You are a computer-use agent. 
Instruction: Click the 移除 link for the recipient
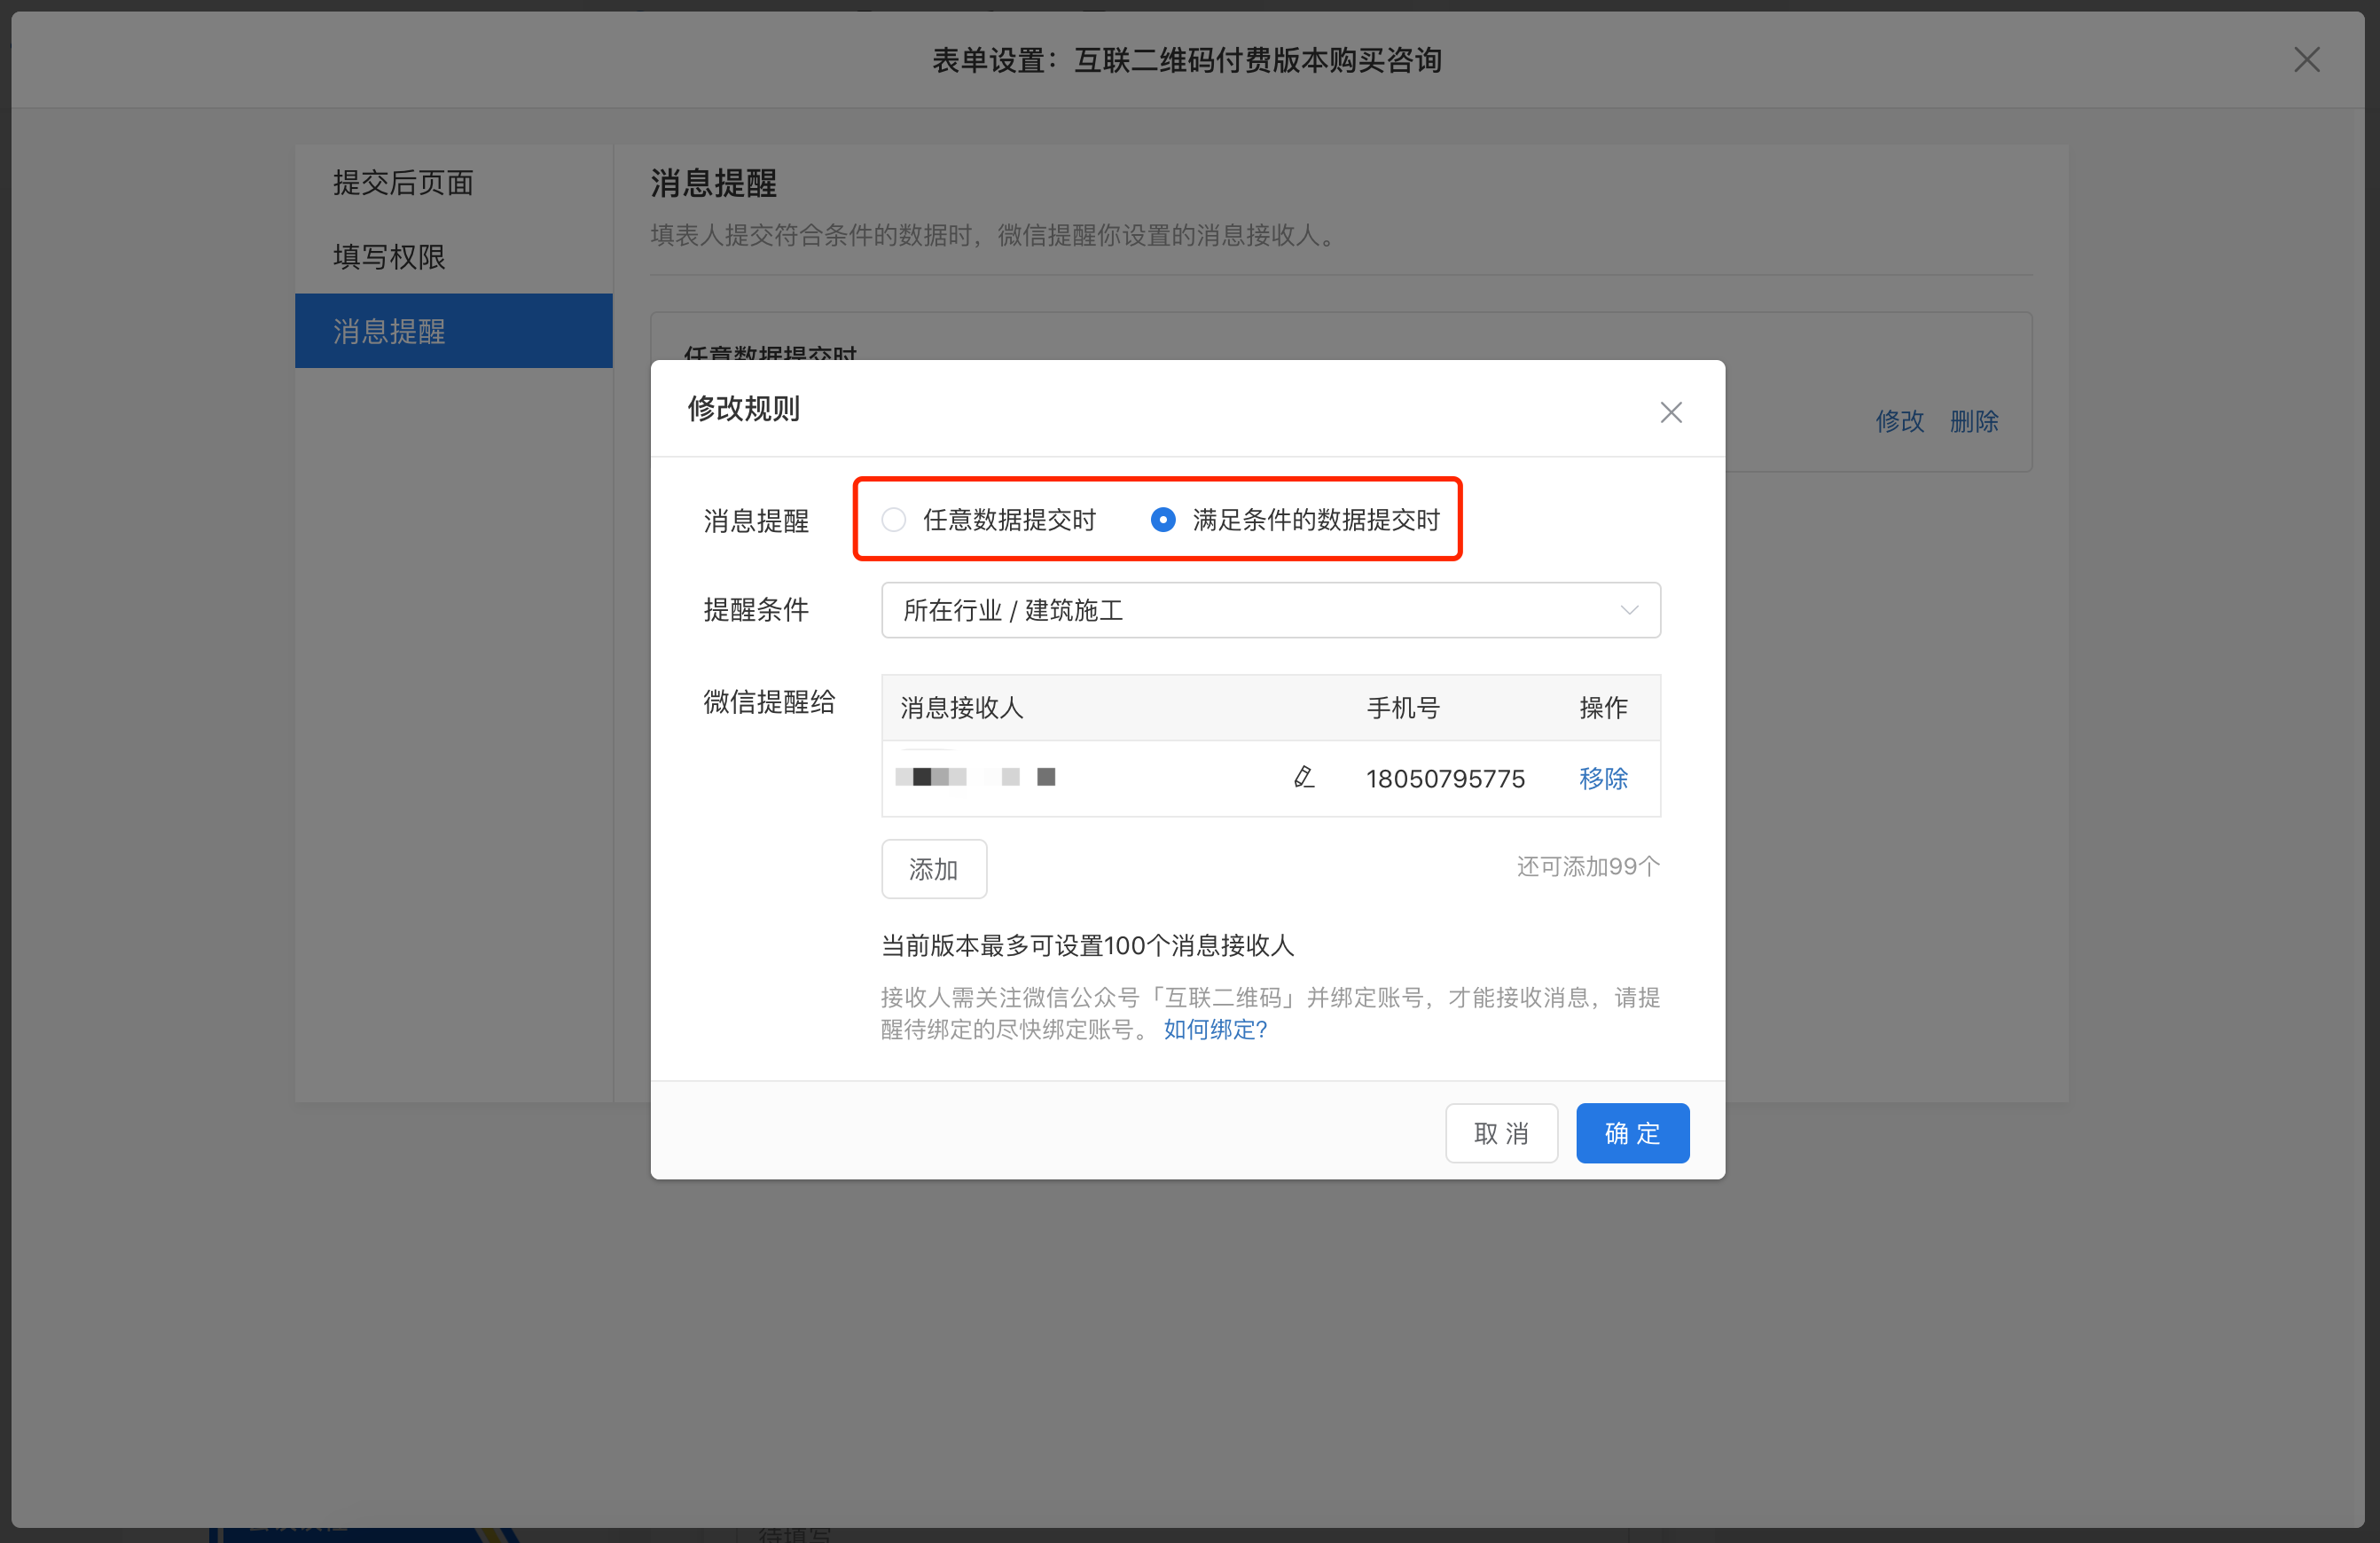(x=1603, y=778)
